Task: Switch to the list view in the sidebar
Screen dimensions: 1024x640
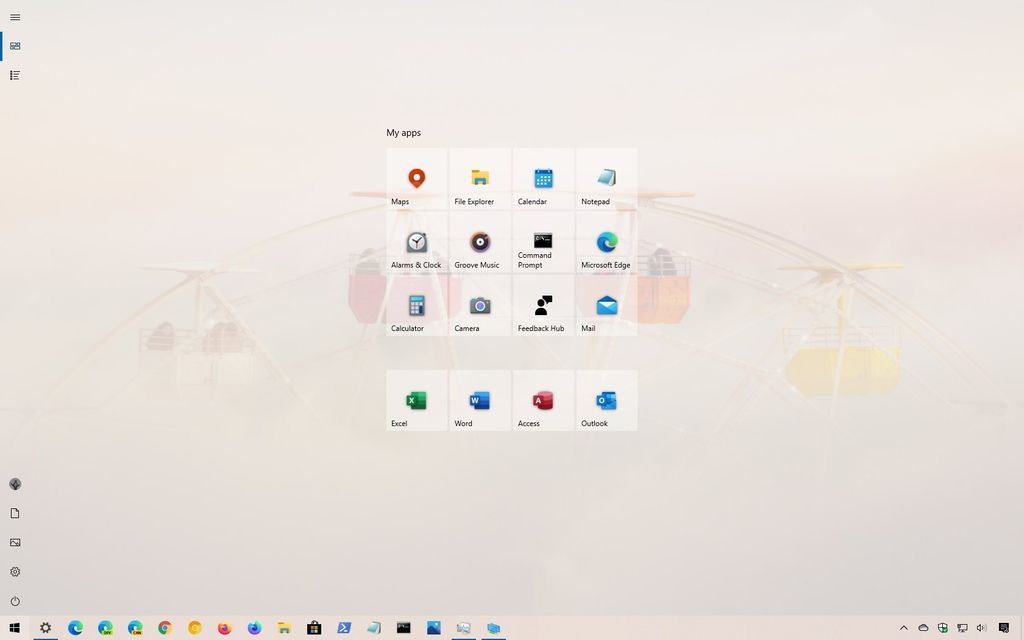Action: pyautogui.click(x=14, y=74)
